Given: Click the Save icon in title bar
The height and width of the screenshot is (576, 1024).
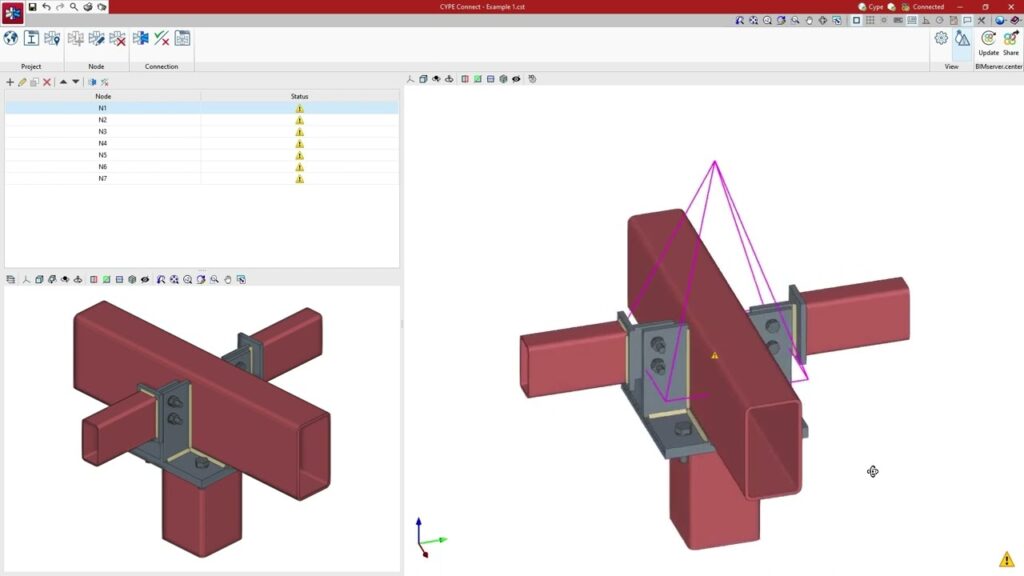Looking at the screenshot, I should (32, 7).
